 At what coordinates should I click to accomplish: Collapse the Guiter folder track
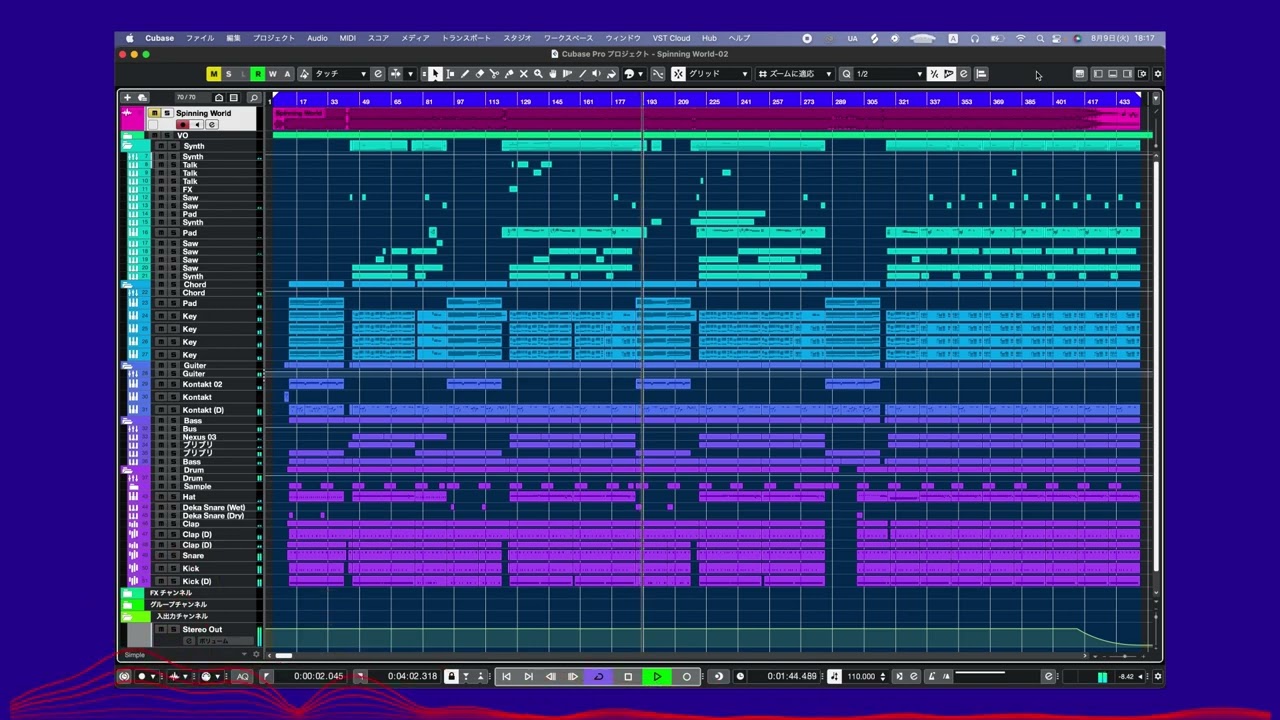[x=128, y=366]
